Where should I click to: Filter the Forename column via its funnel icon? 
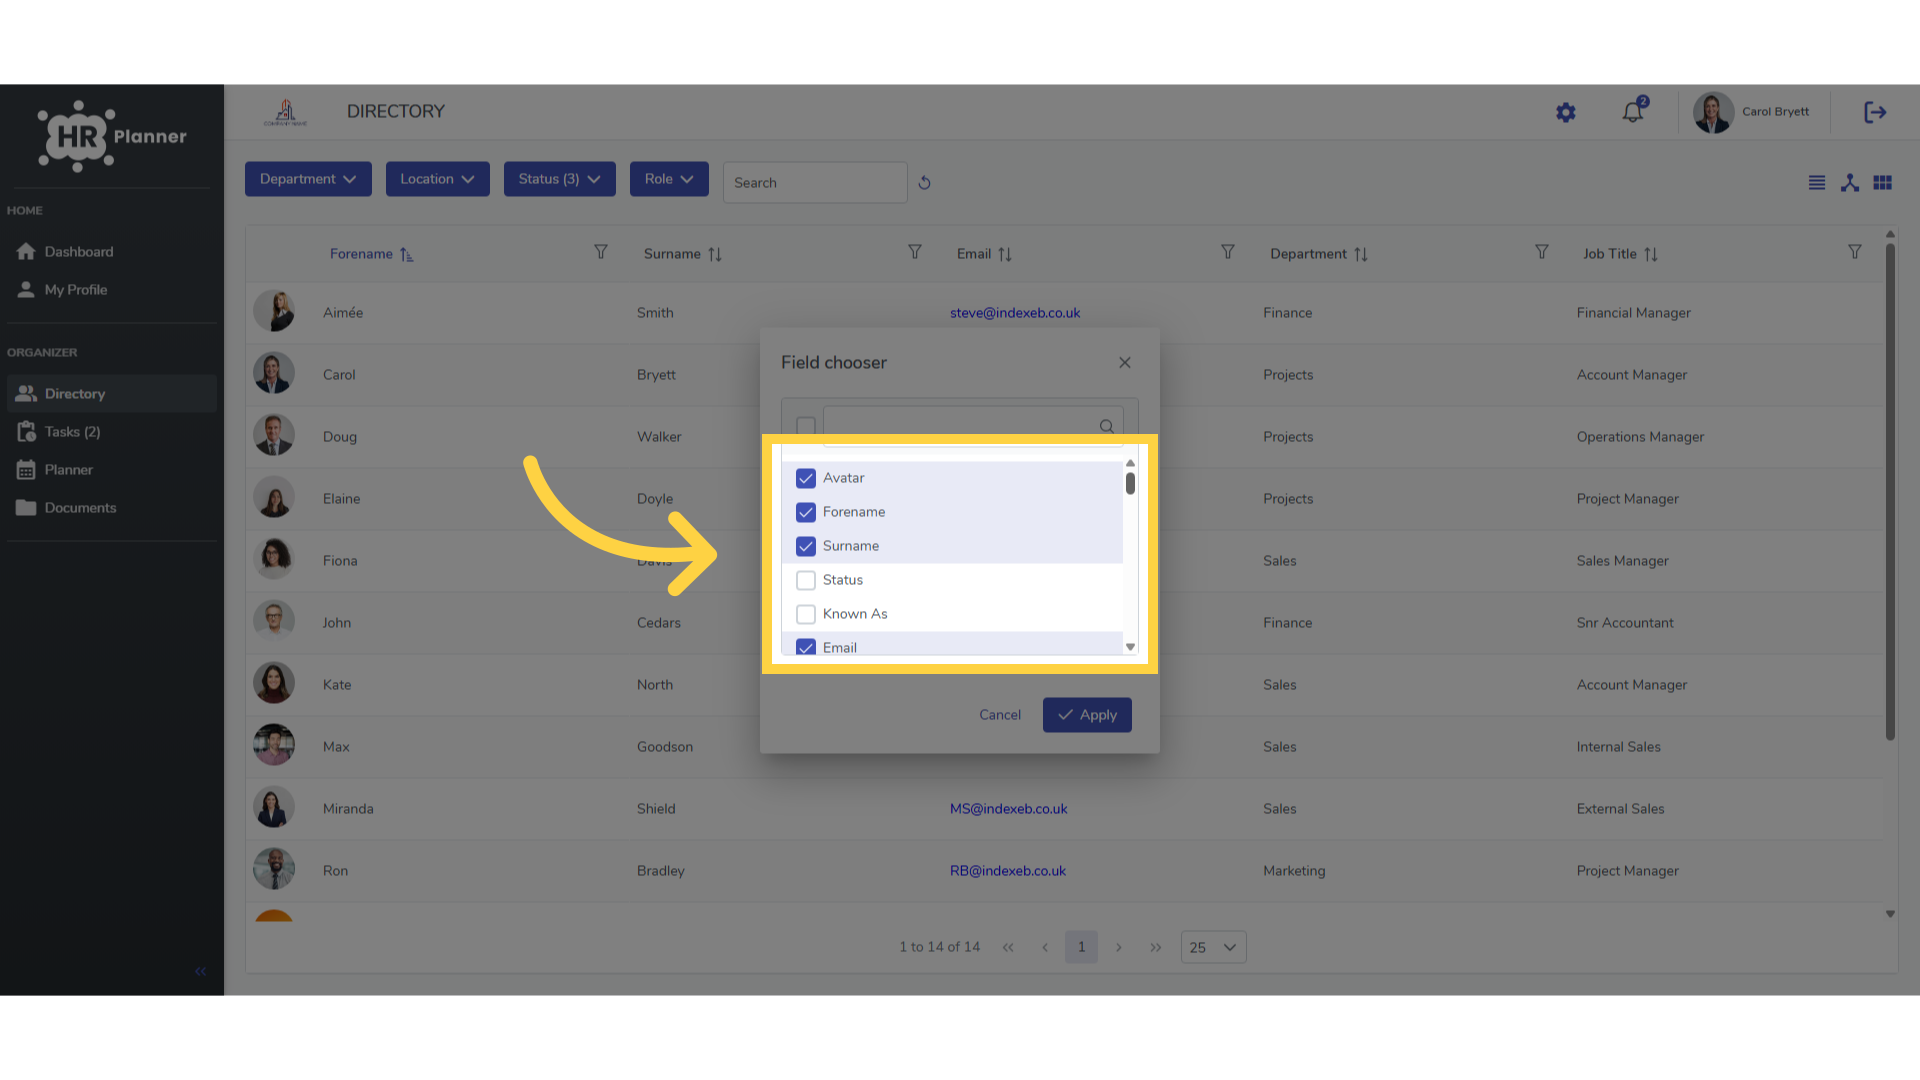tap(601, 252)
